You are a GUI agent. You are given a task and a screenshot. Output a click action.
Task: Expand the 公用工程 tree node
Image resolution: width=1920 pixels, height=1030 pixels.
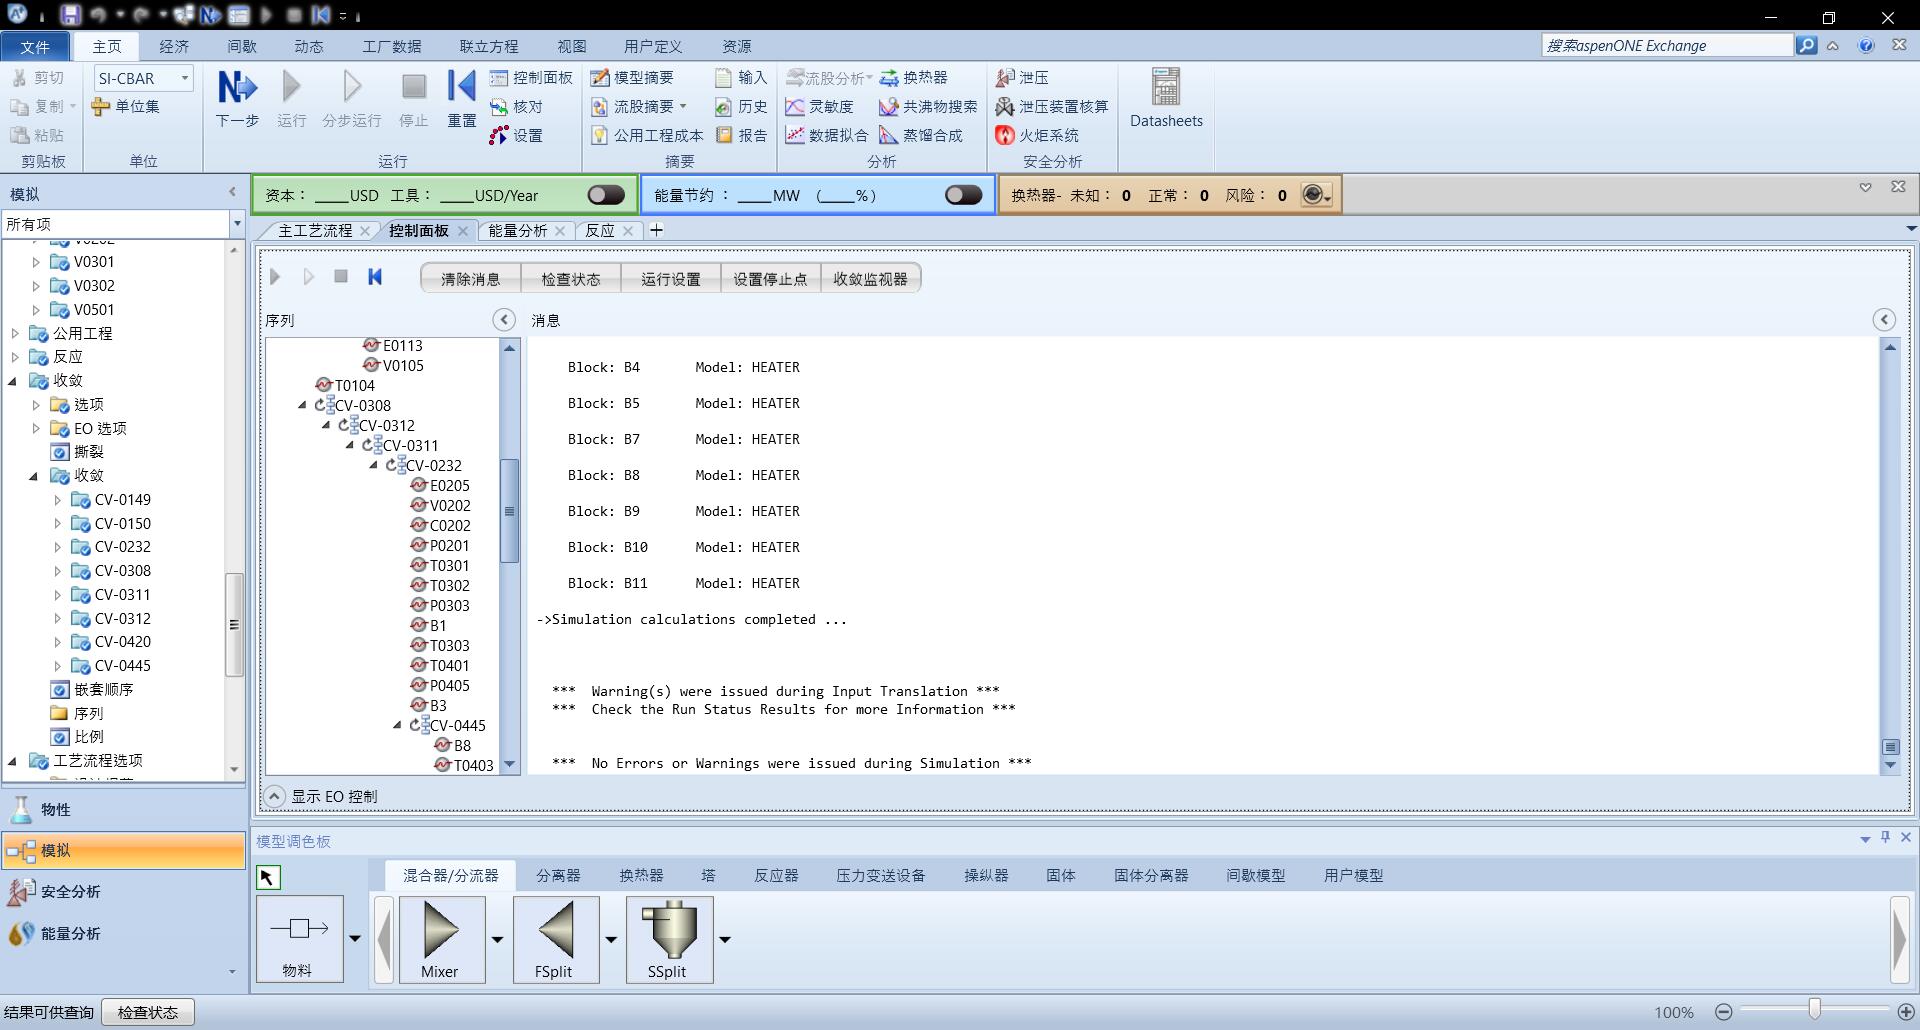pyautogui.click(x=15, y=333)
